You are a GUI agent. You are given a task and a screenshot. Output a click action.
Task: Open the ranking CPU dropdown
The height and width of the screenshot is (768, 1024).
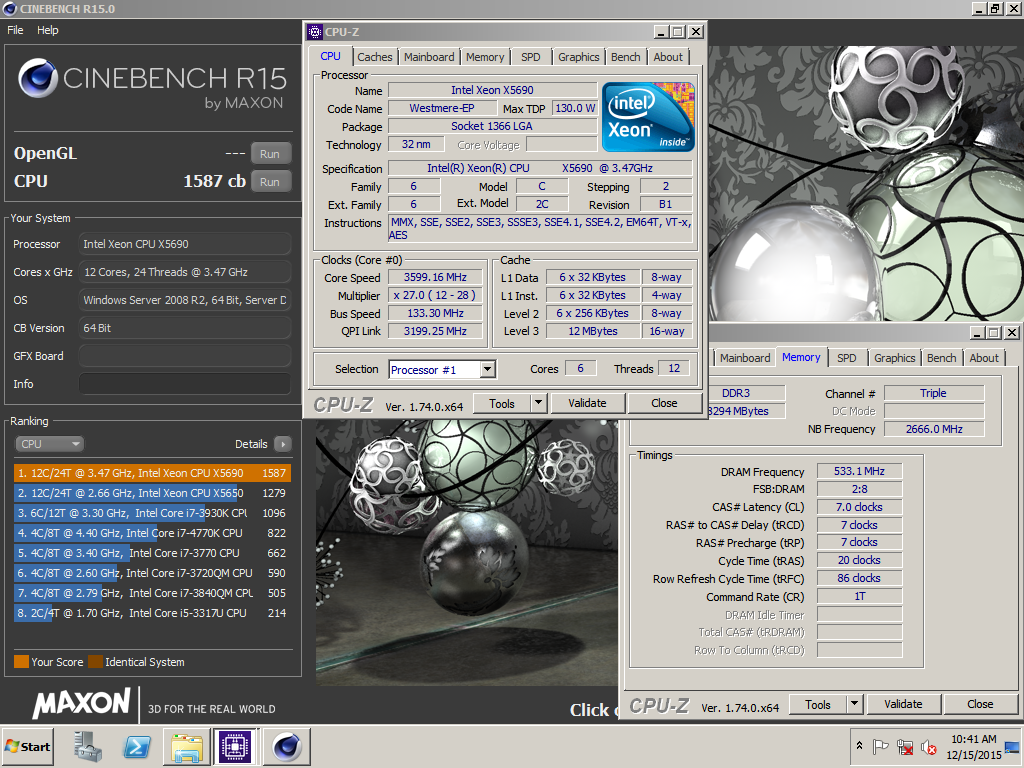(50, 444)
